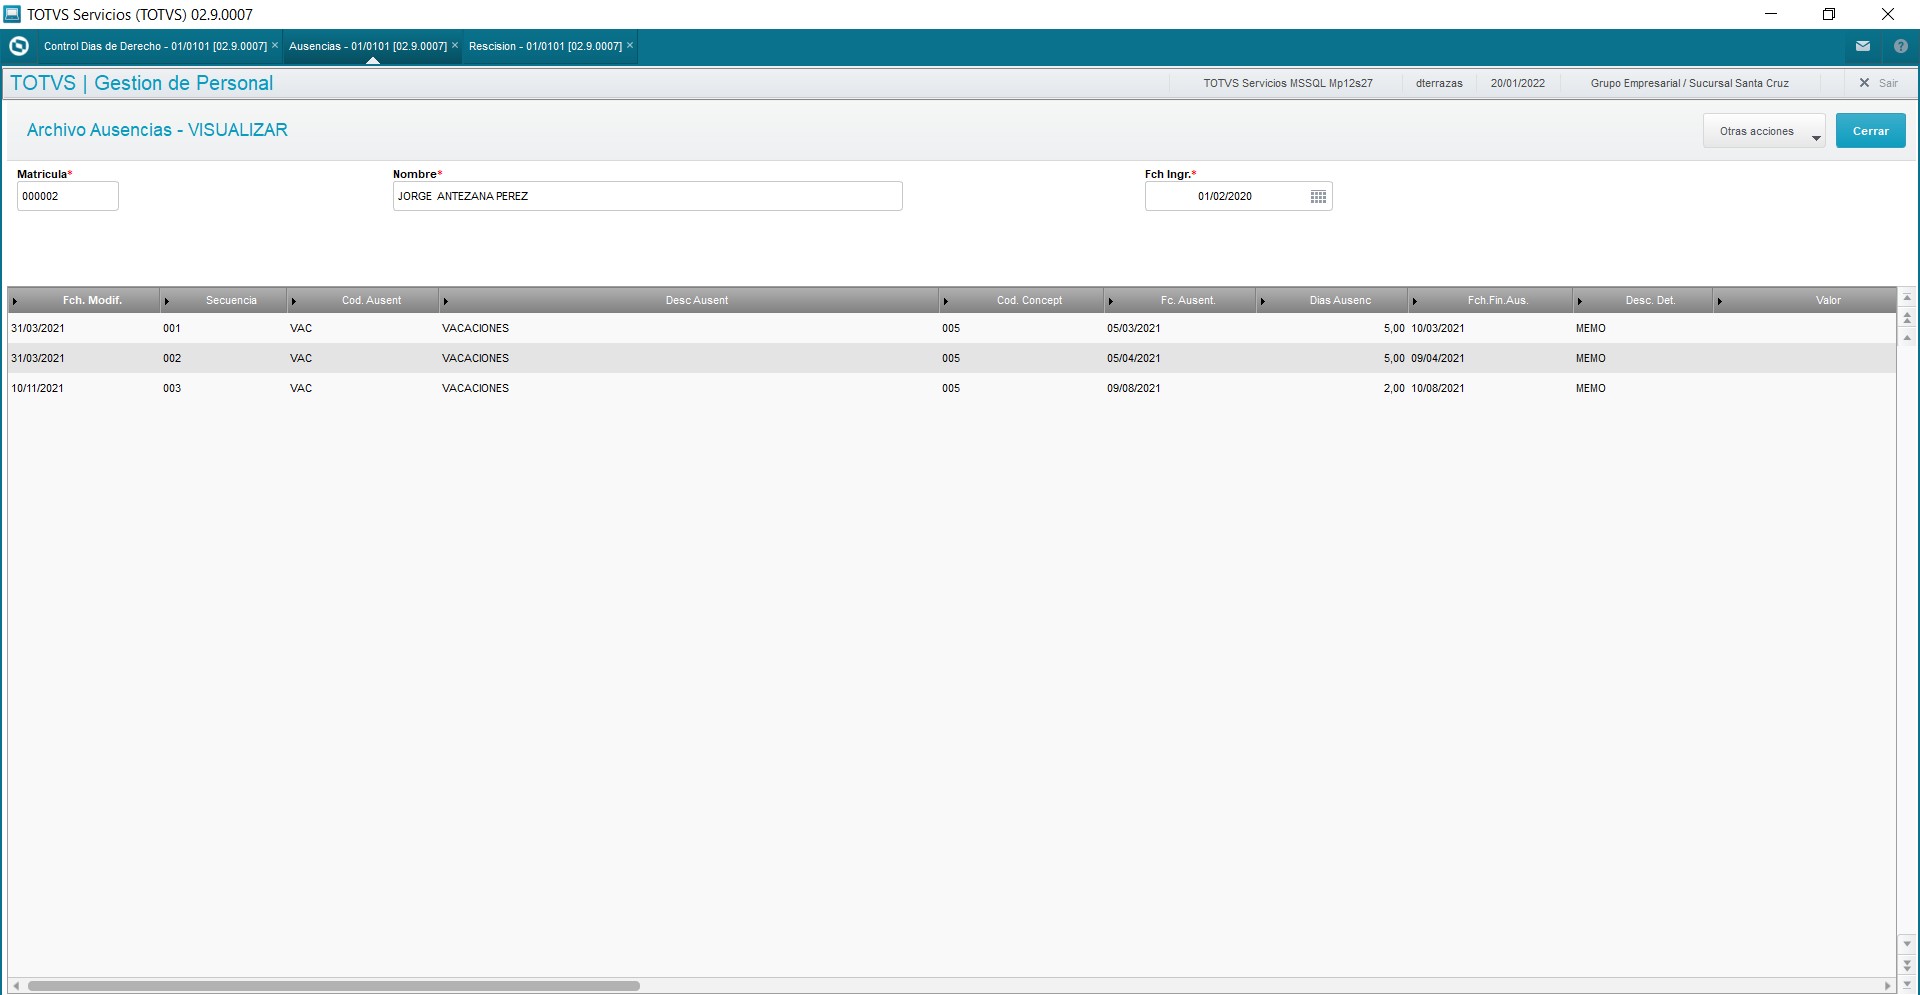The image size is (1920, 995).
Task: Click date 20/01/2022 in header
Action: click(x=1517, y=83)
